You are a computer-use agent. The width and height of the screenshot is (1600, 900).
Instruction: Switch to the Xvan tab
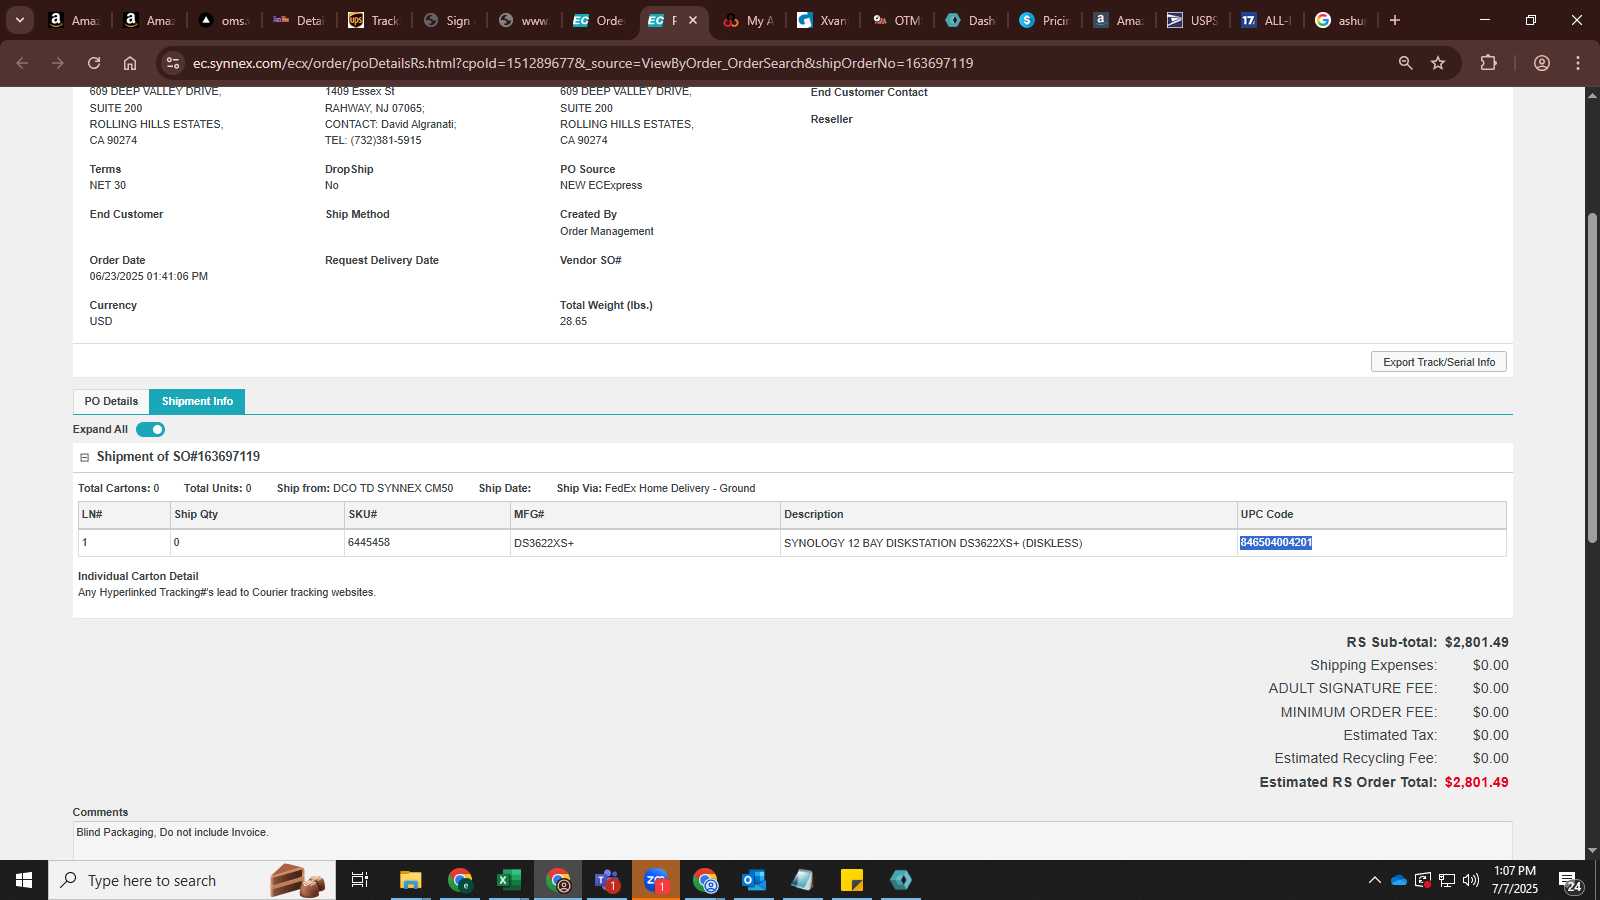point(822,20)
